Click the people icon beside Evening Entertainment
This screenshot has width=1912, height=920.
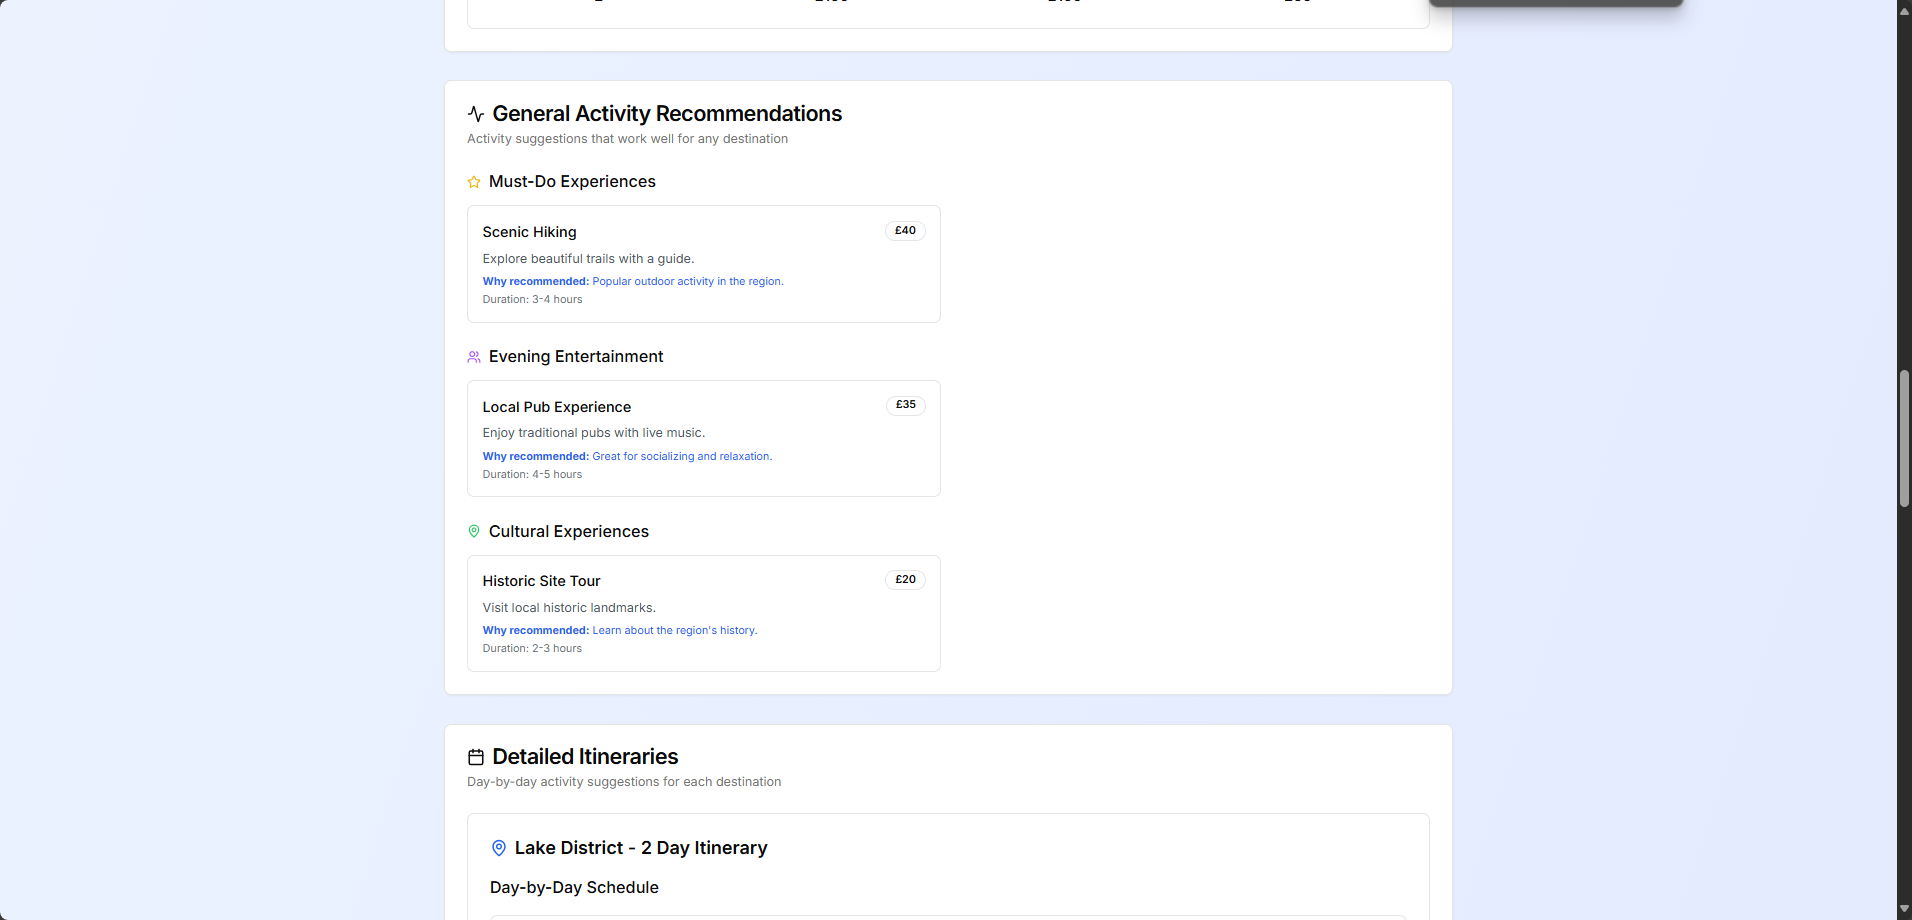[x=473, y=357]
